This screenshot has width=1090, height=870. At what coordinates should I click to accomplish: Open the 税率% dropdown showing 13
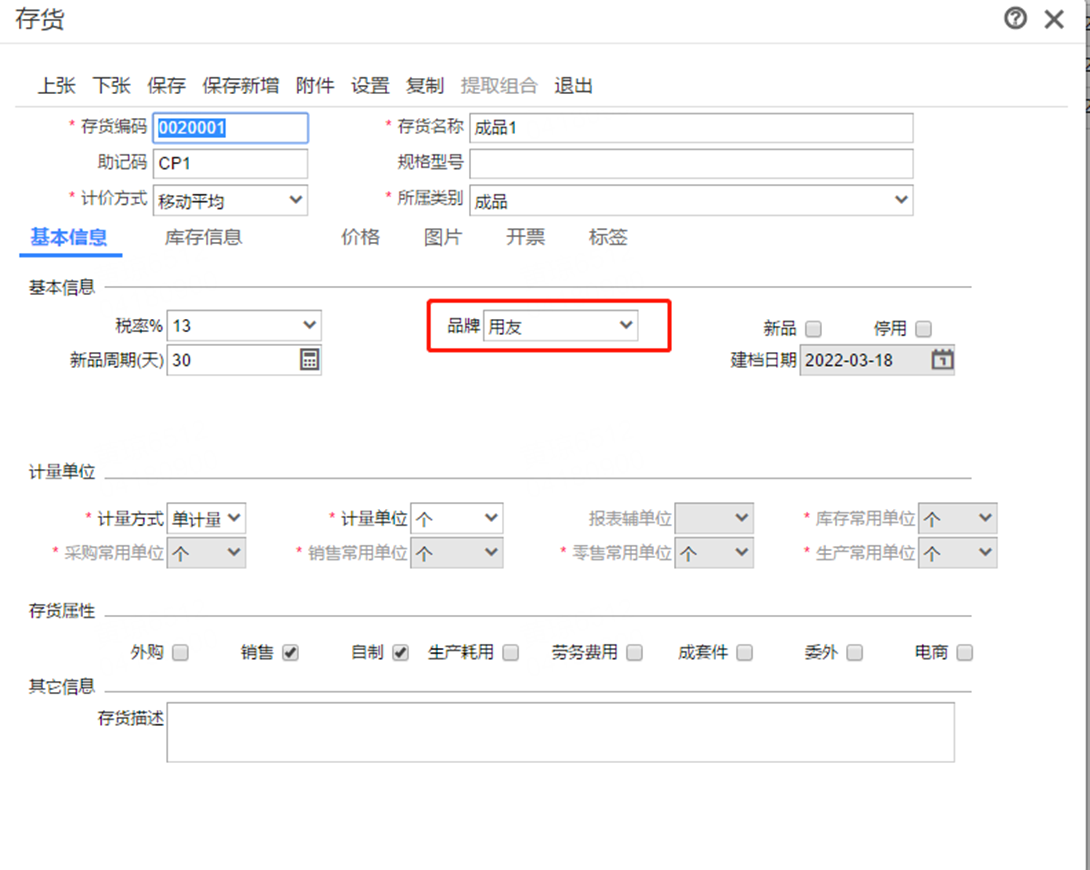(244, 325)
